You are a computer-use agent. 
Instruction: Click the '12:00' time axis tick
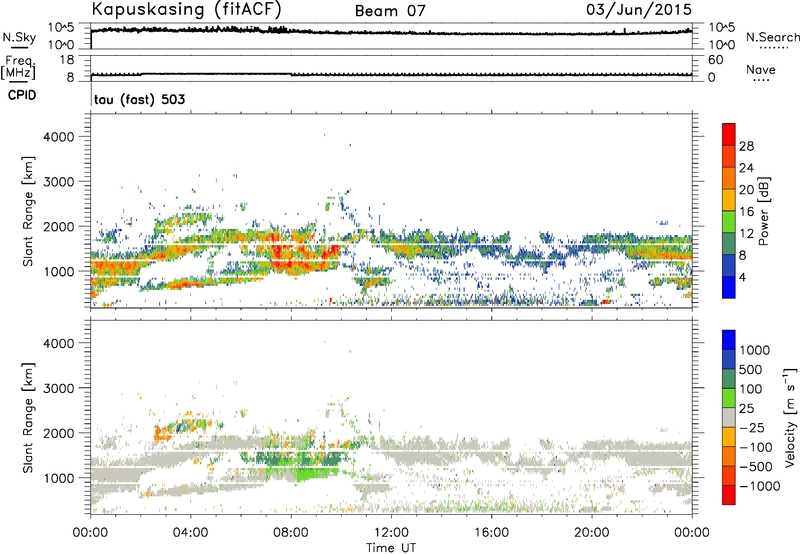tap(391, 533)
